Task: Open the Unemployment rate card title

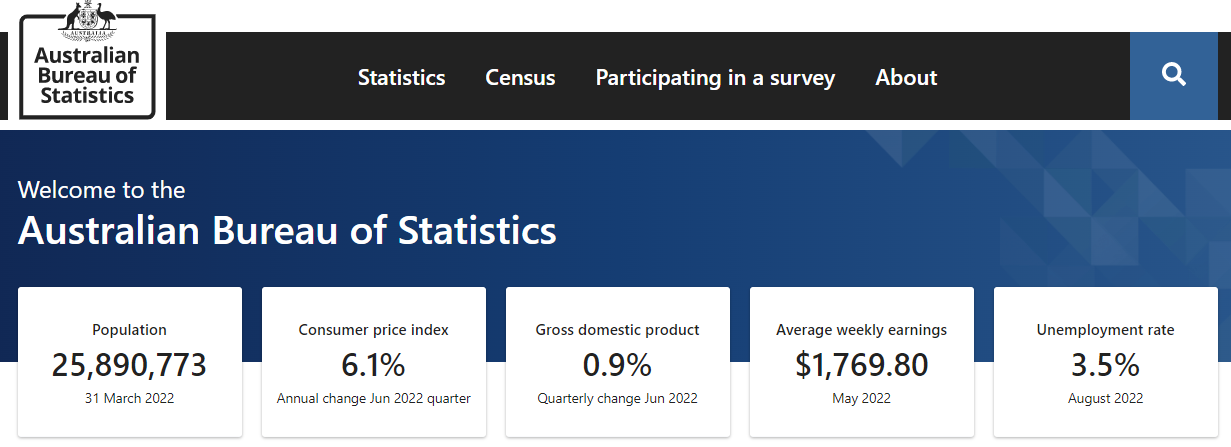Action: pos(1106,330)
